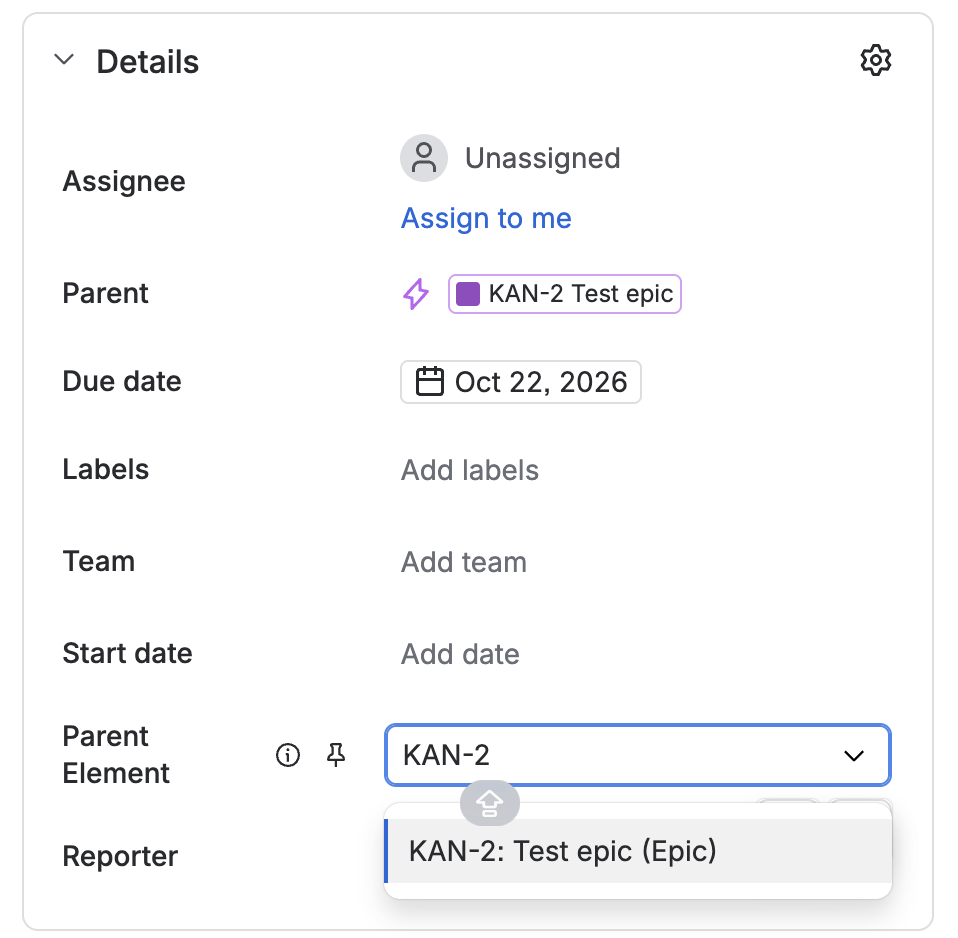Image resolution: width=958 pixels, height=938 pixels.
Task: Click Add team field
Action: point(463,562)
